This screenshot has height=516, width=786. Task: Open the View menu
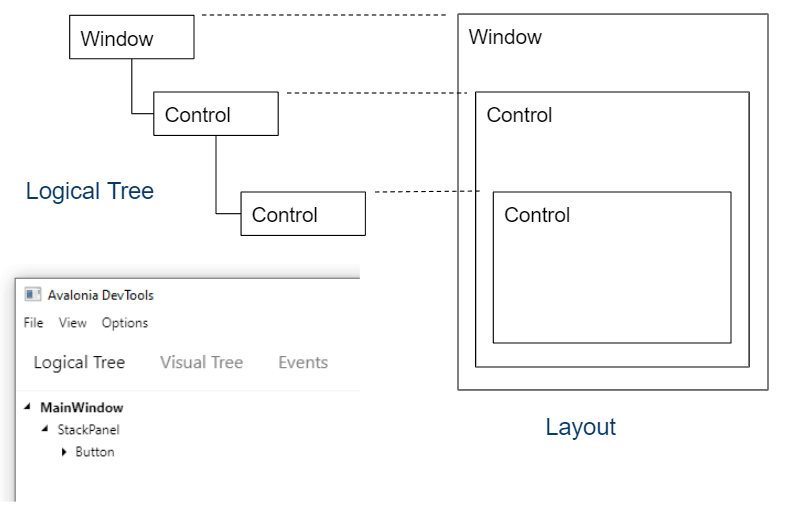coord(73,323)
